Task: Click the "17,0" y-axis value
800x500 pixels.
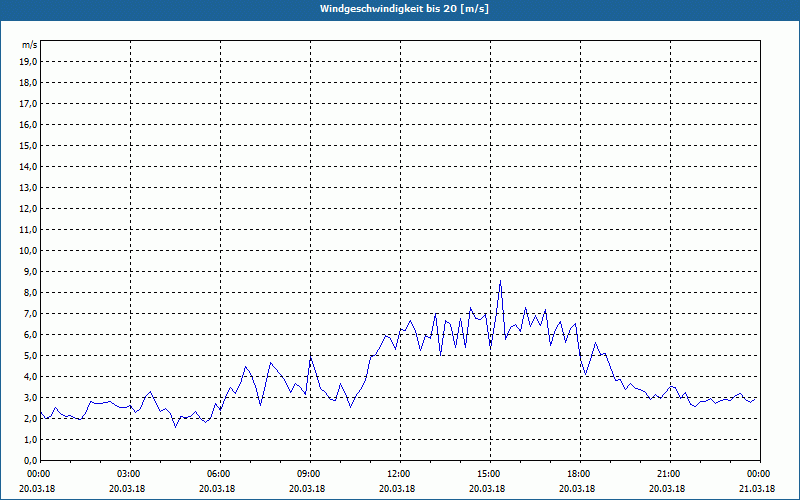Action: tap(28, 104)
